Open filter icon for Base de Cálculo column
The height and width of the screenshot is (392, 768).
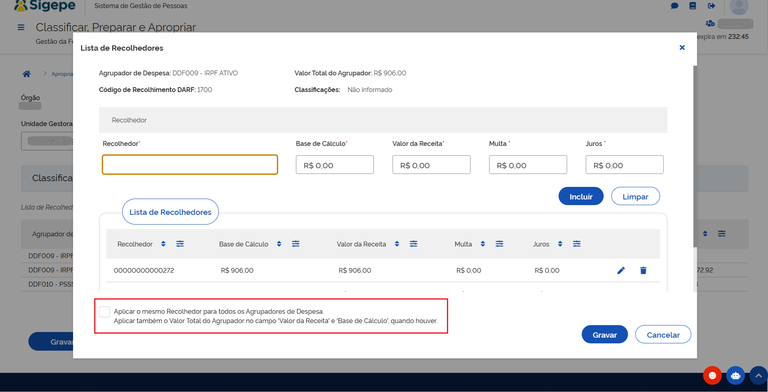coord(295,244)
